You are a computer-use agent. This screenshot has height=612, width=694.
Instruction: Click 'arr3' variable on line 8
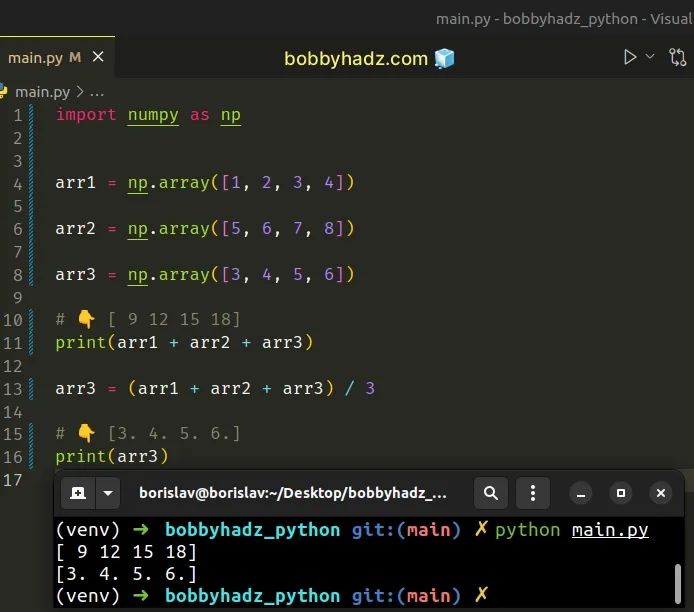click(76, 275)
